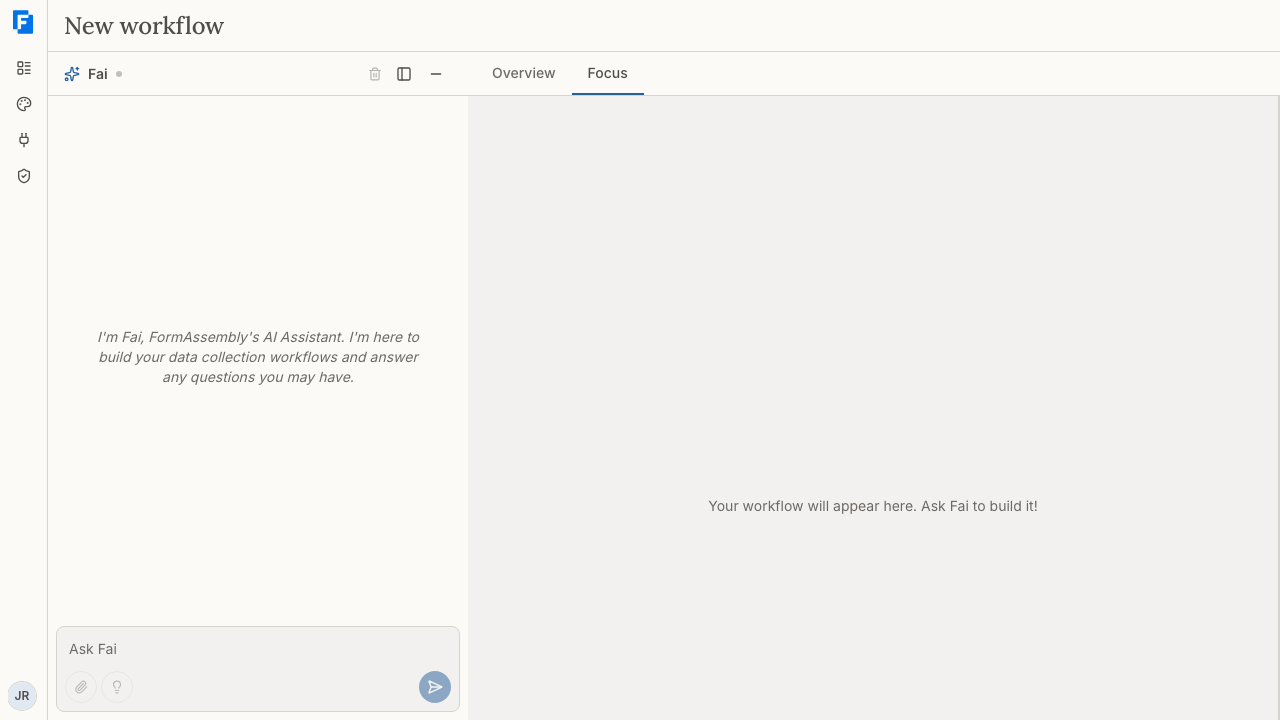The height and width of the screenshot is (720, 1280).
Task: Click the Fai introduction message text
Action: click(x=258, y=357)
